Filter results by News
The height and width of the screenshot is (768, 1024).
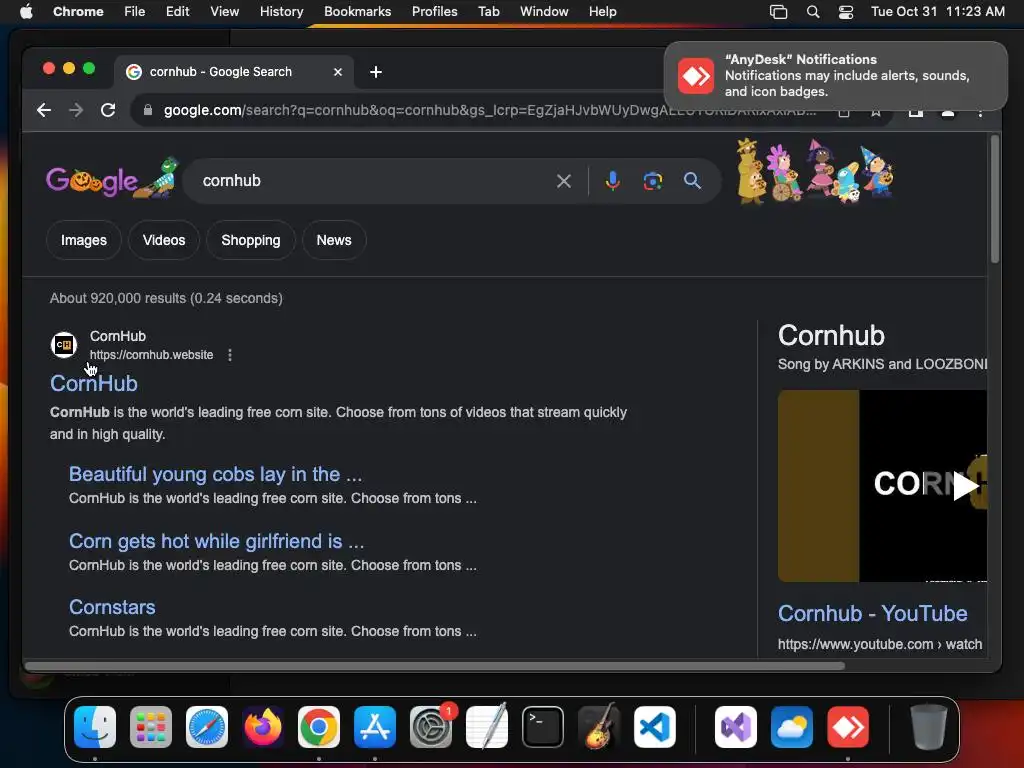[x=334, y=240]
